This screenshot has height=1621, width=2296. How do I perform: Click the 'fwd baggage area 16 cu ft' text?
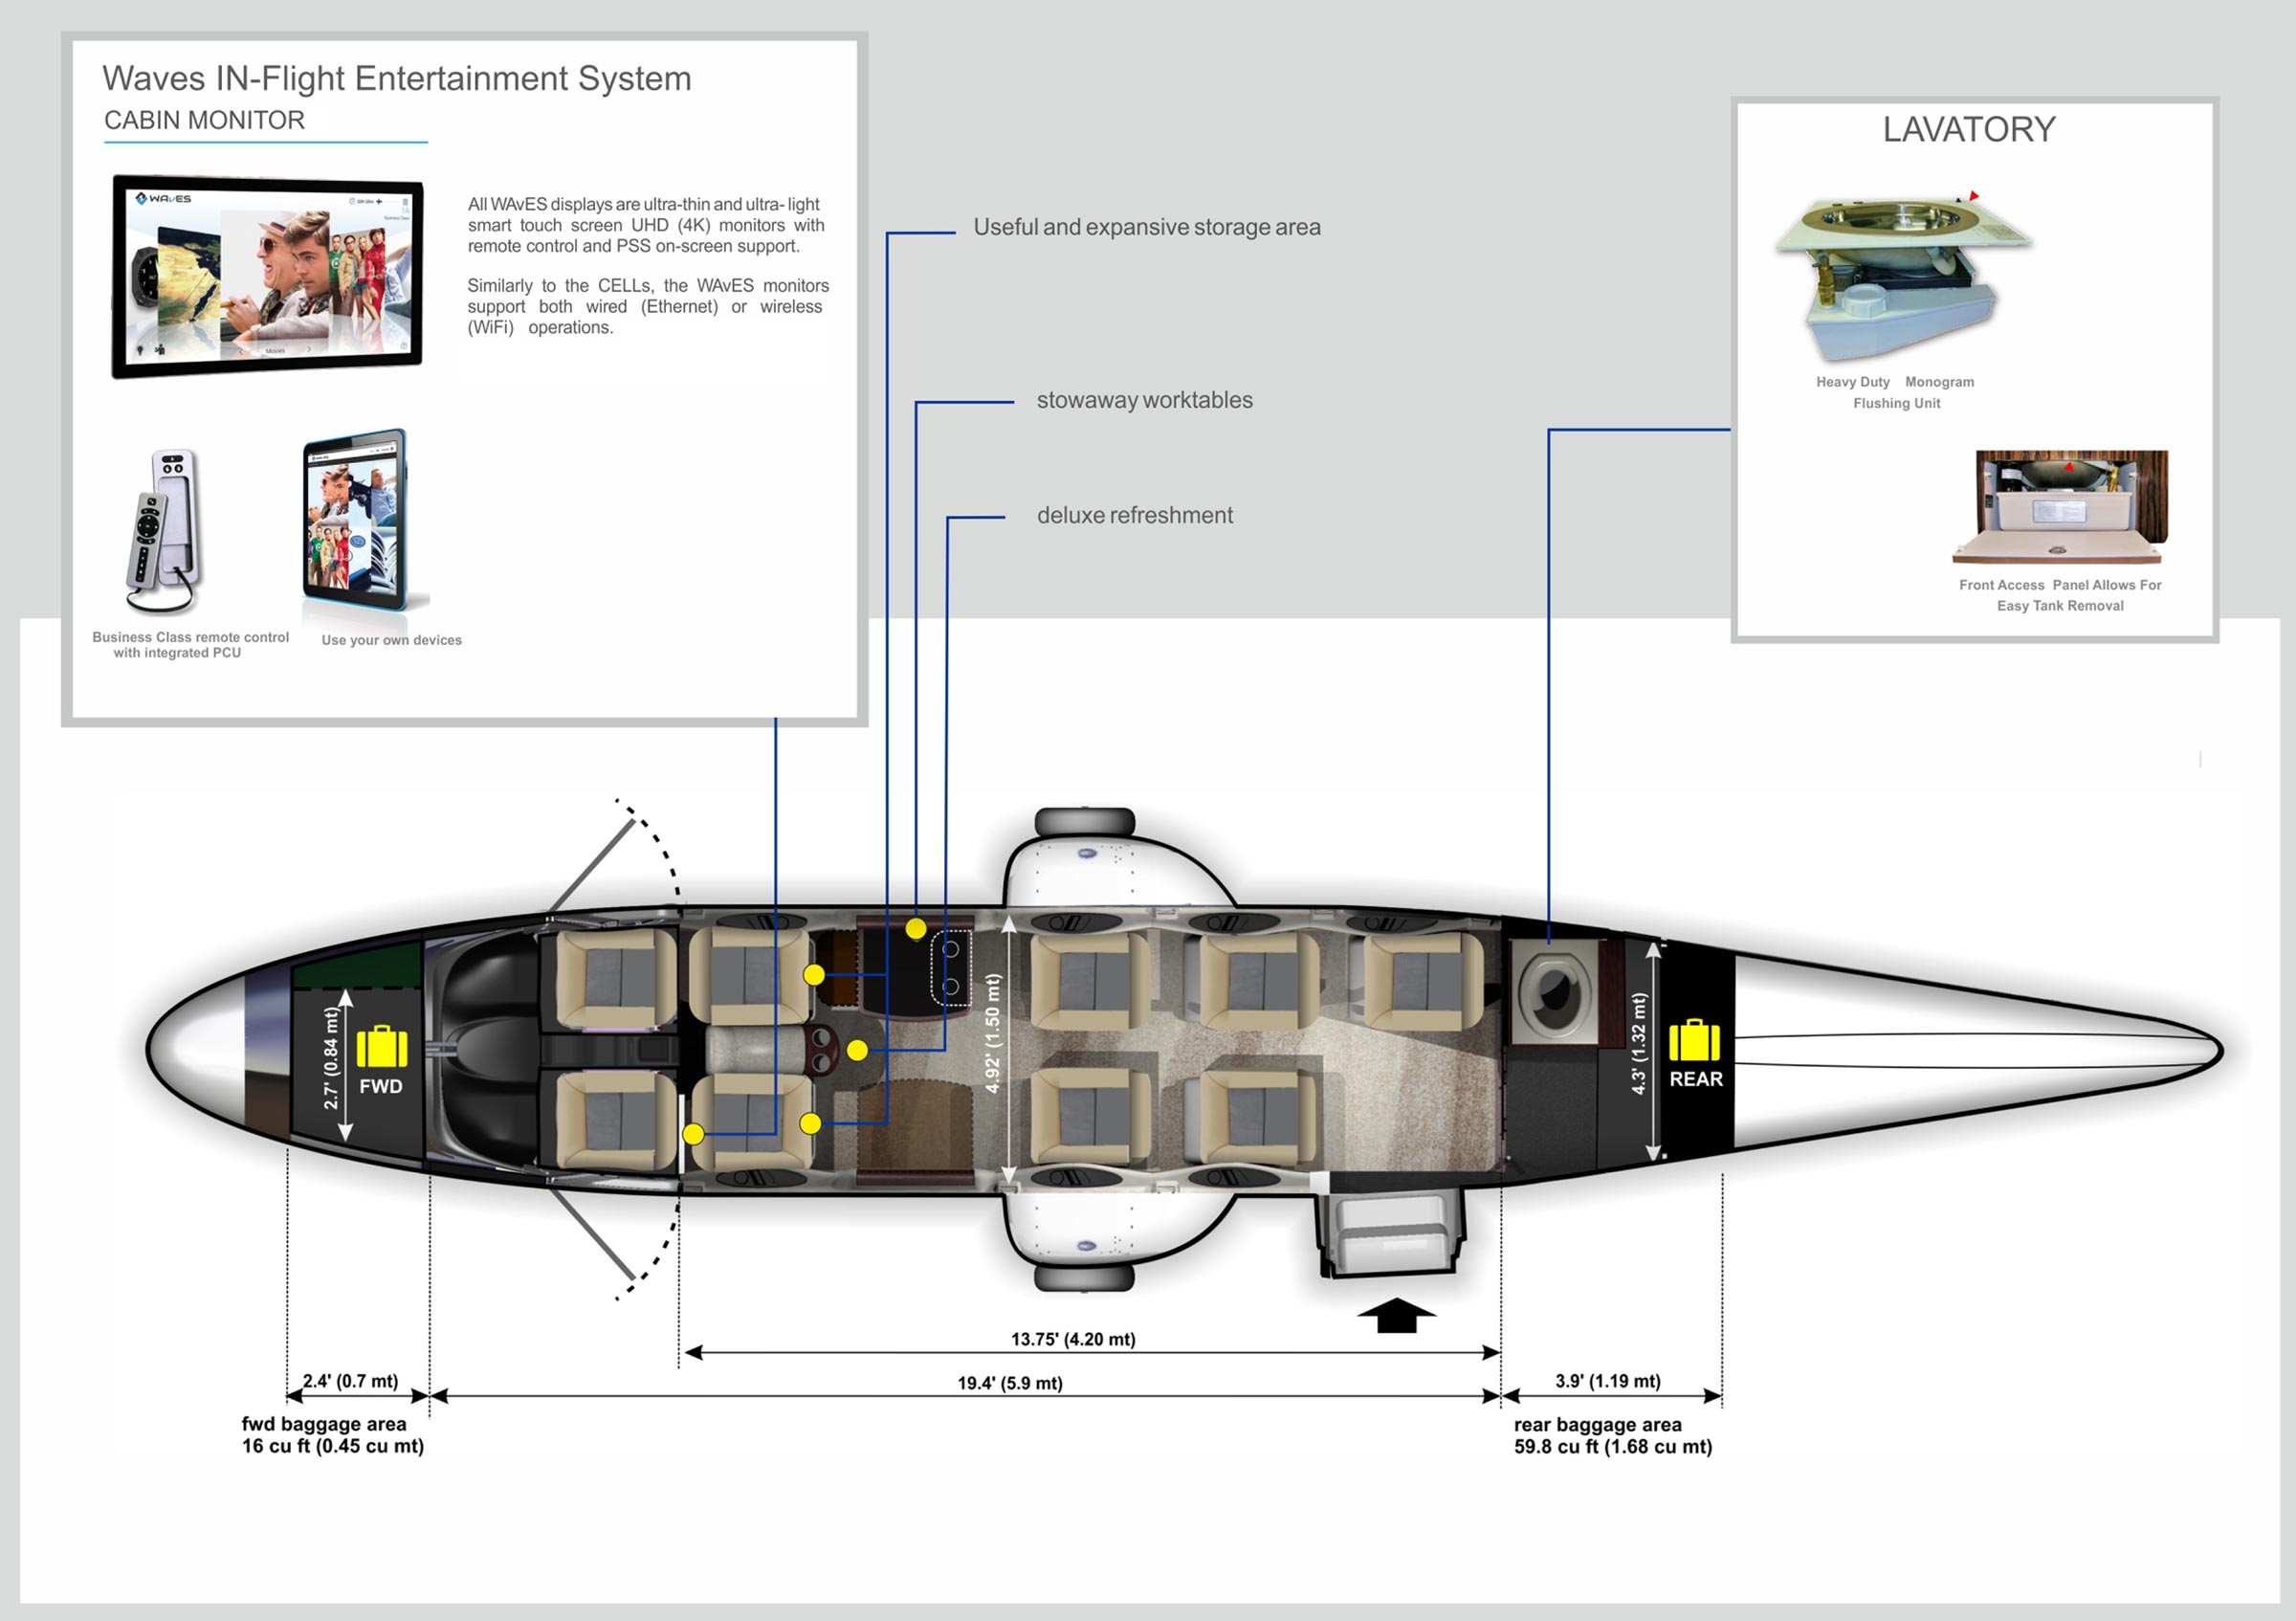[333, 1435]
